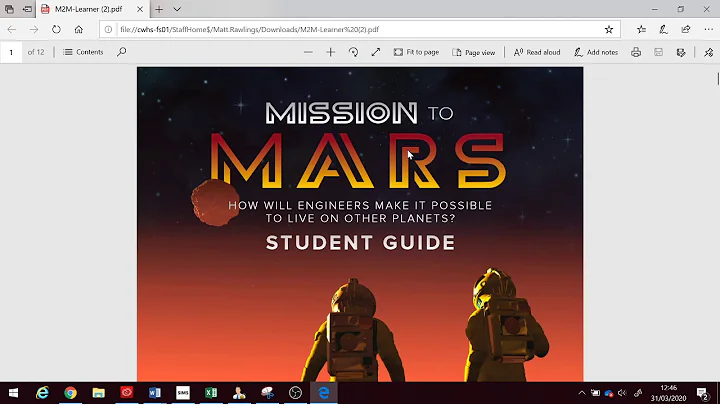Click the browser Add notes pen icon
Screen dimensions: 720x404
point(663,29)
